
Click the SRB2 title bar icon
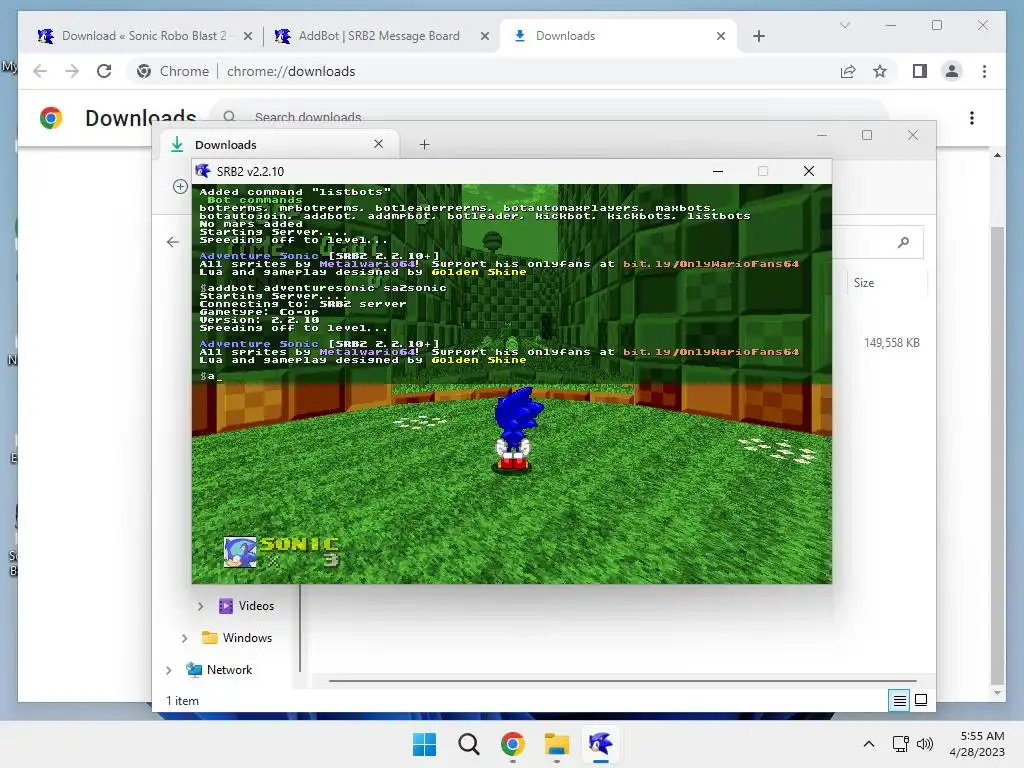203,171
